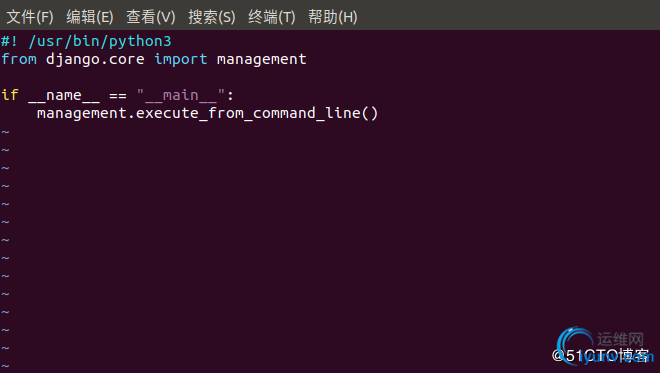Click the @51CTO博客 watermark text
The image size is (660, 373).
click(x=600, y=356)
